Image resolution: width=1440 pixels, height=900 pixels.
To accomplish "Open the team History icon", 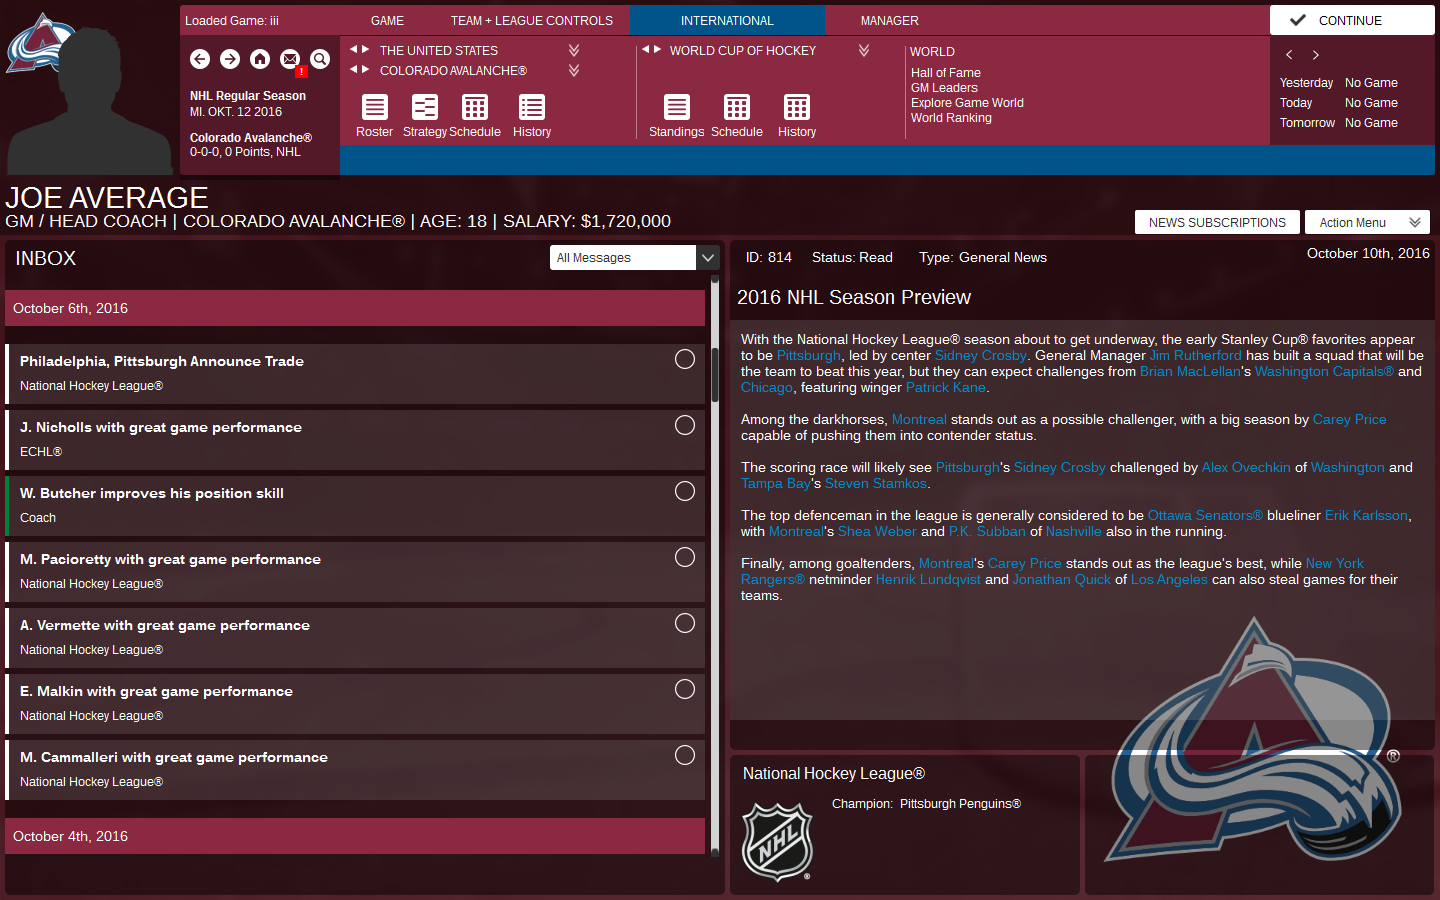I will (x=532, y=107).
